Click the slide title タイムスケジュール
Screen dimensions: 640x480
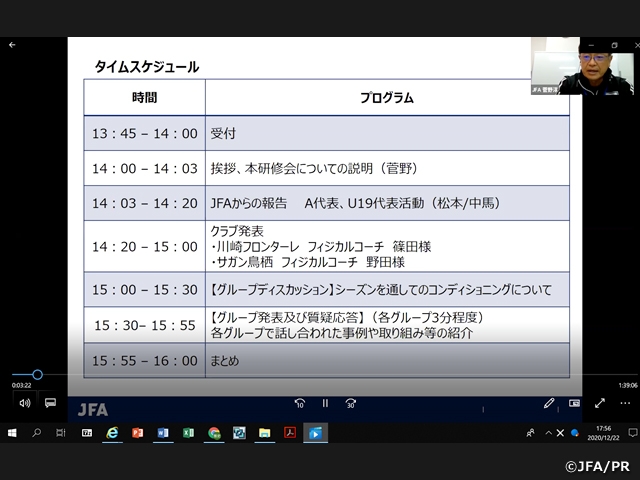pos(147,67)
